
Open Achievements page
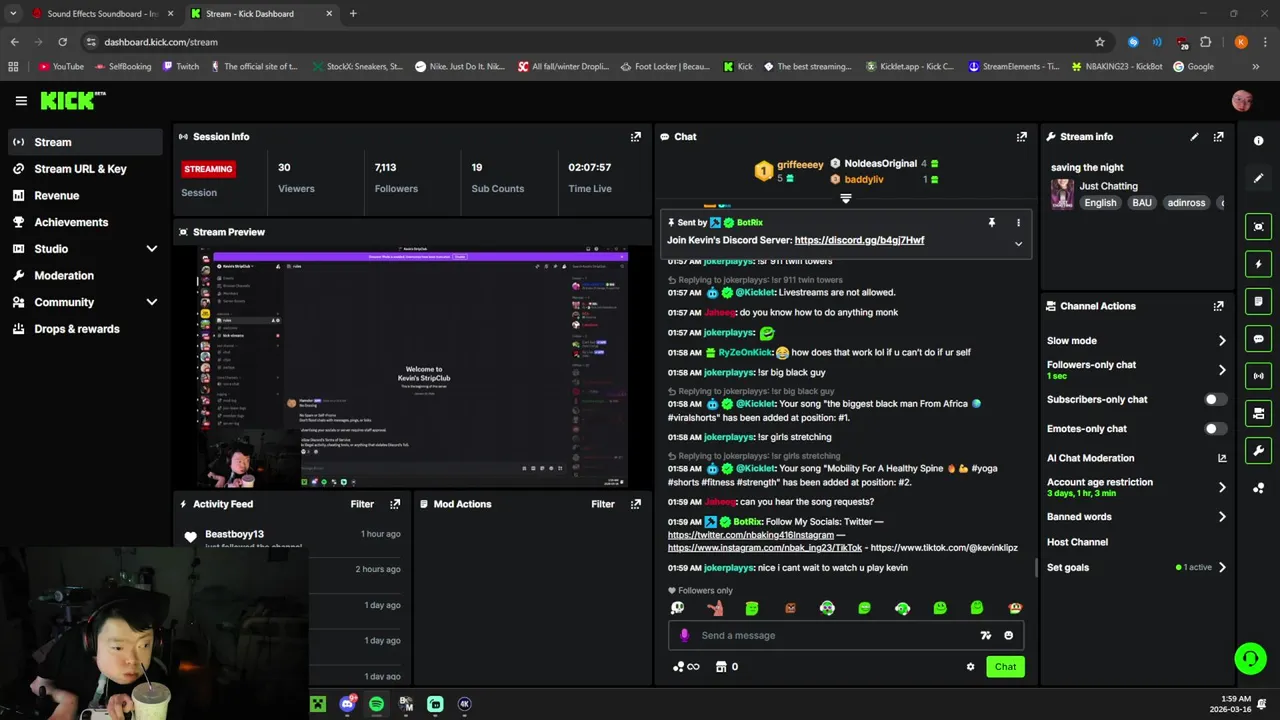click(85, 222)
